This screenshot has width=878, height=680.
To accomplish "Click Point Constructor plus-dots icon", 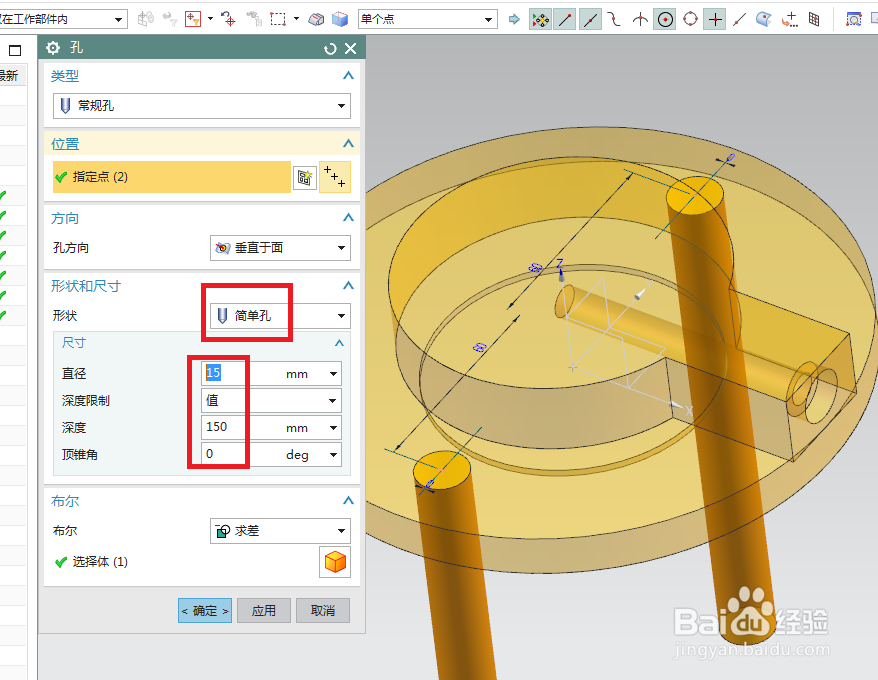I will (x=790, y=20).
